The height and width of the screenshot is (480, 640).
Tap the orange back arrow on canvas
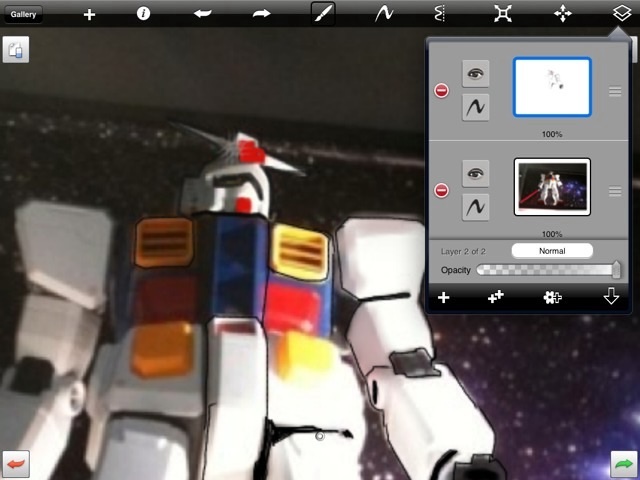click(x=16, y=464)
